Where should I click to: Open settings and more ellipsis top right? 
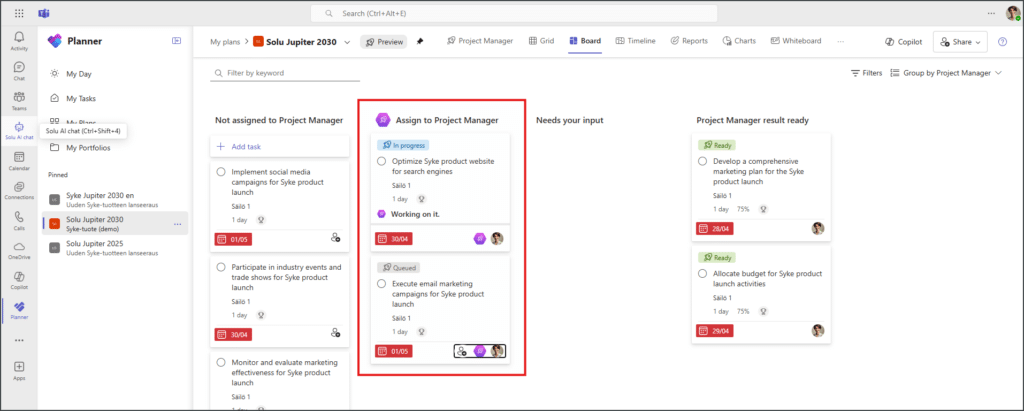tap(991, 13)
